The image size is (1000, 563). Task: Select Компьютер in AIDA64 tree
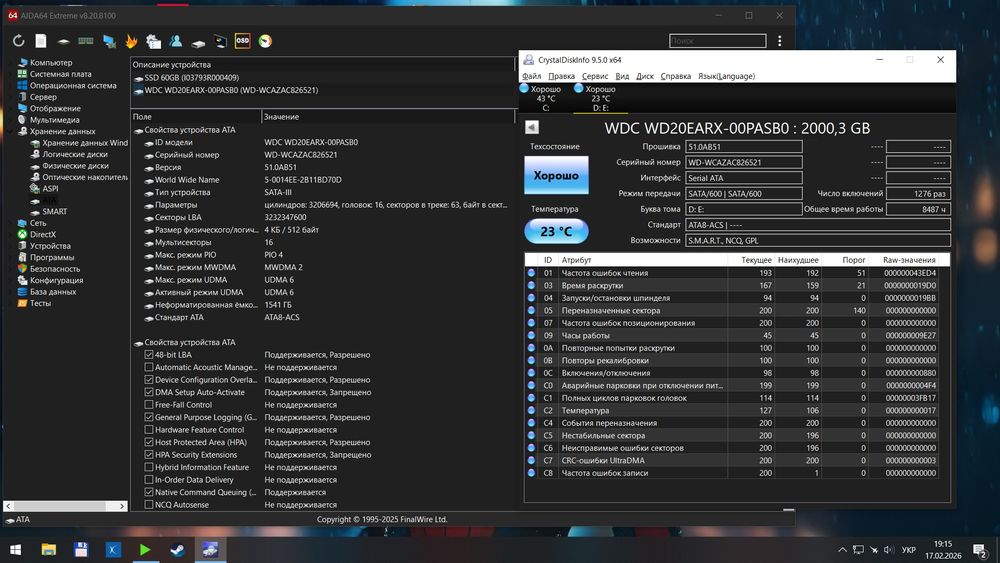pos(51,62)
